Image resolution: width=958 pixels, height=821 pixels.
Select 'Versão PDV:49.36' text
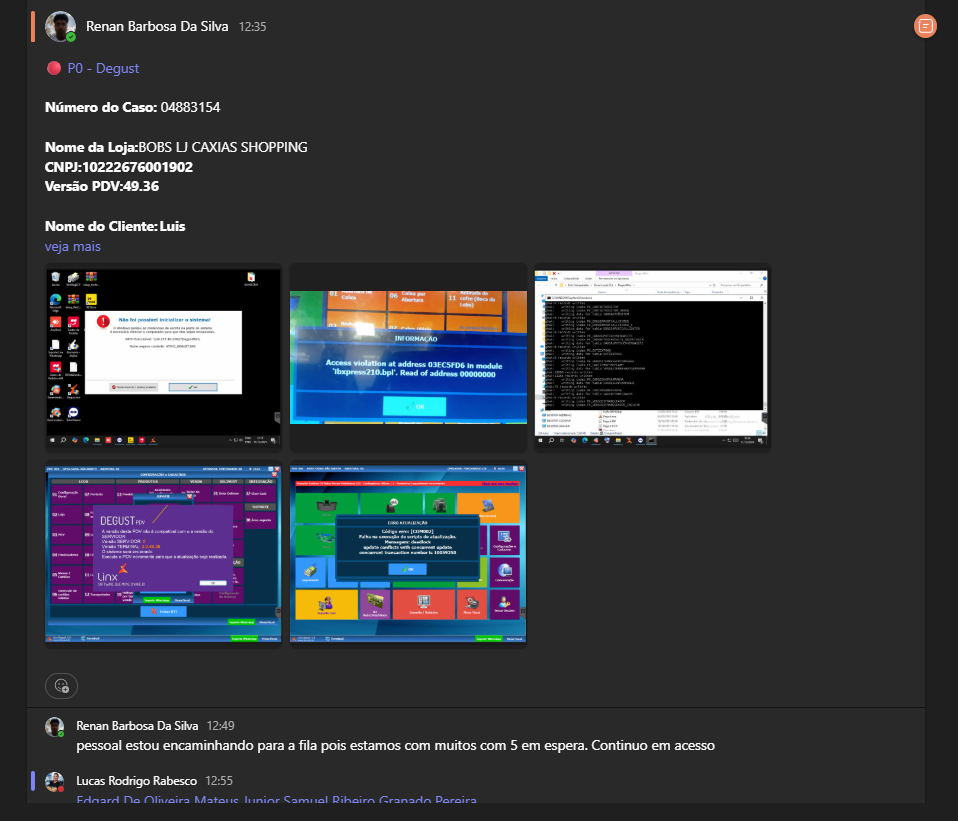coord(101,186)
